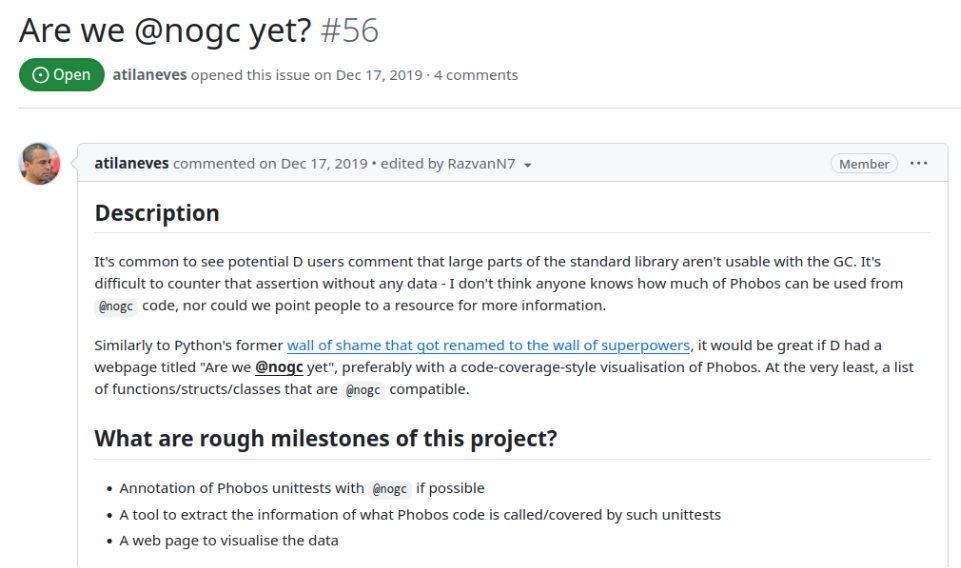The image size is (961, 568).
Task: Click the edited by RazvanN7 text
Action: click(x=448, y=164)
